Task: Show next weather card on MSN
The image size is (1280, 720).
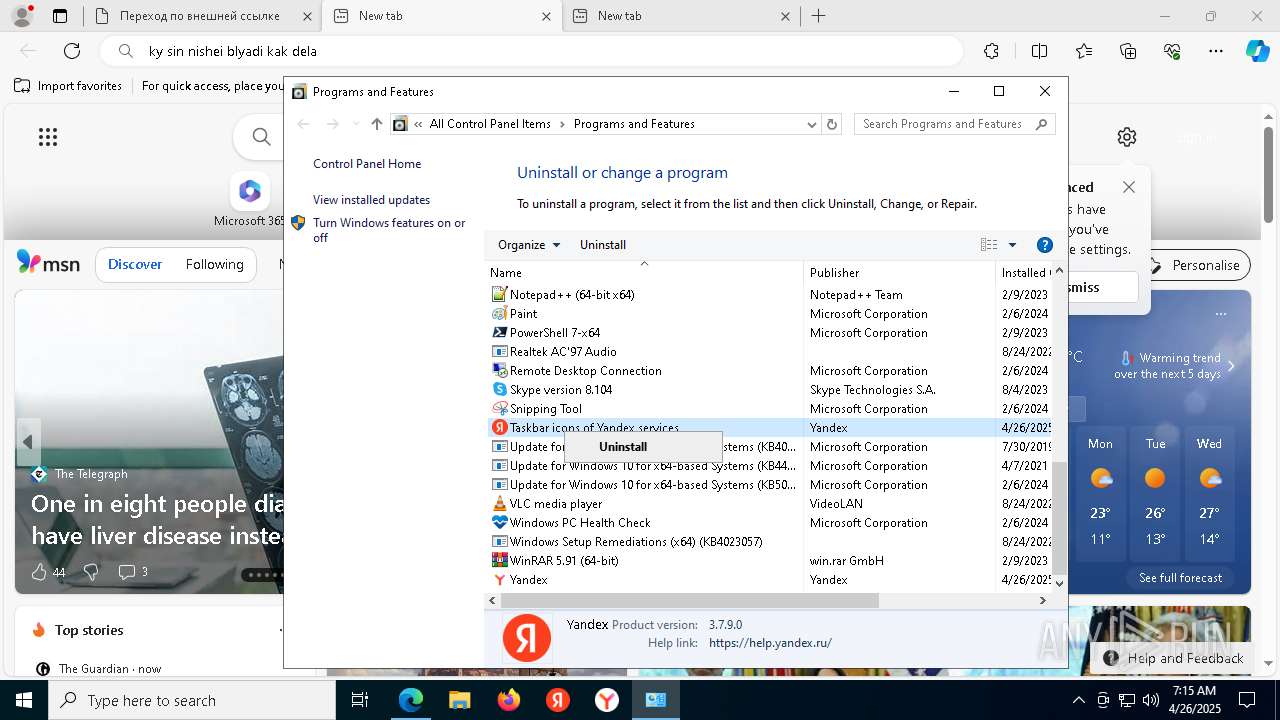Action: [x=1231, y=366]
